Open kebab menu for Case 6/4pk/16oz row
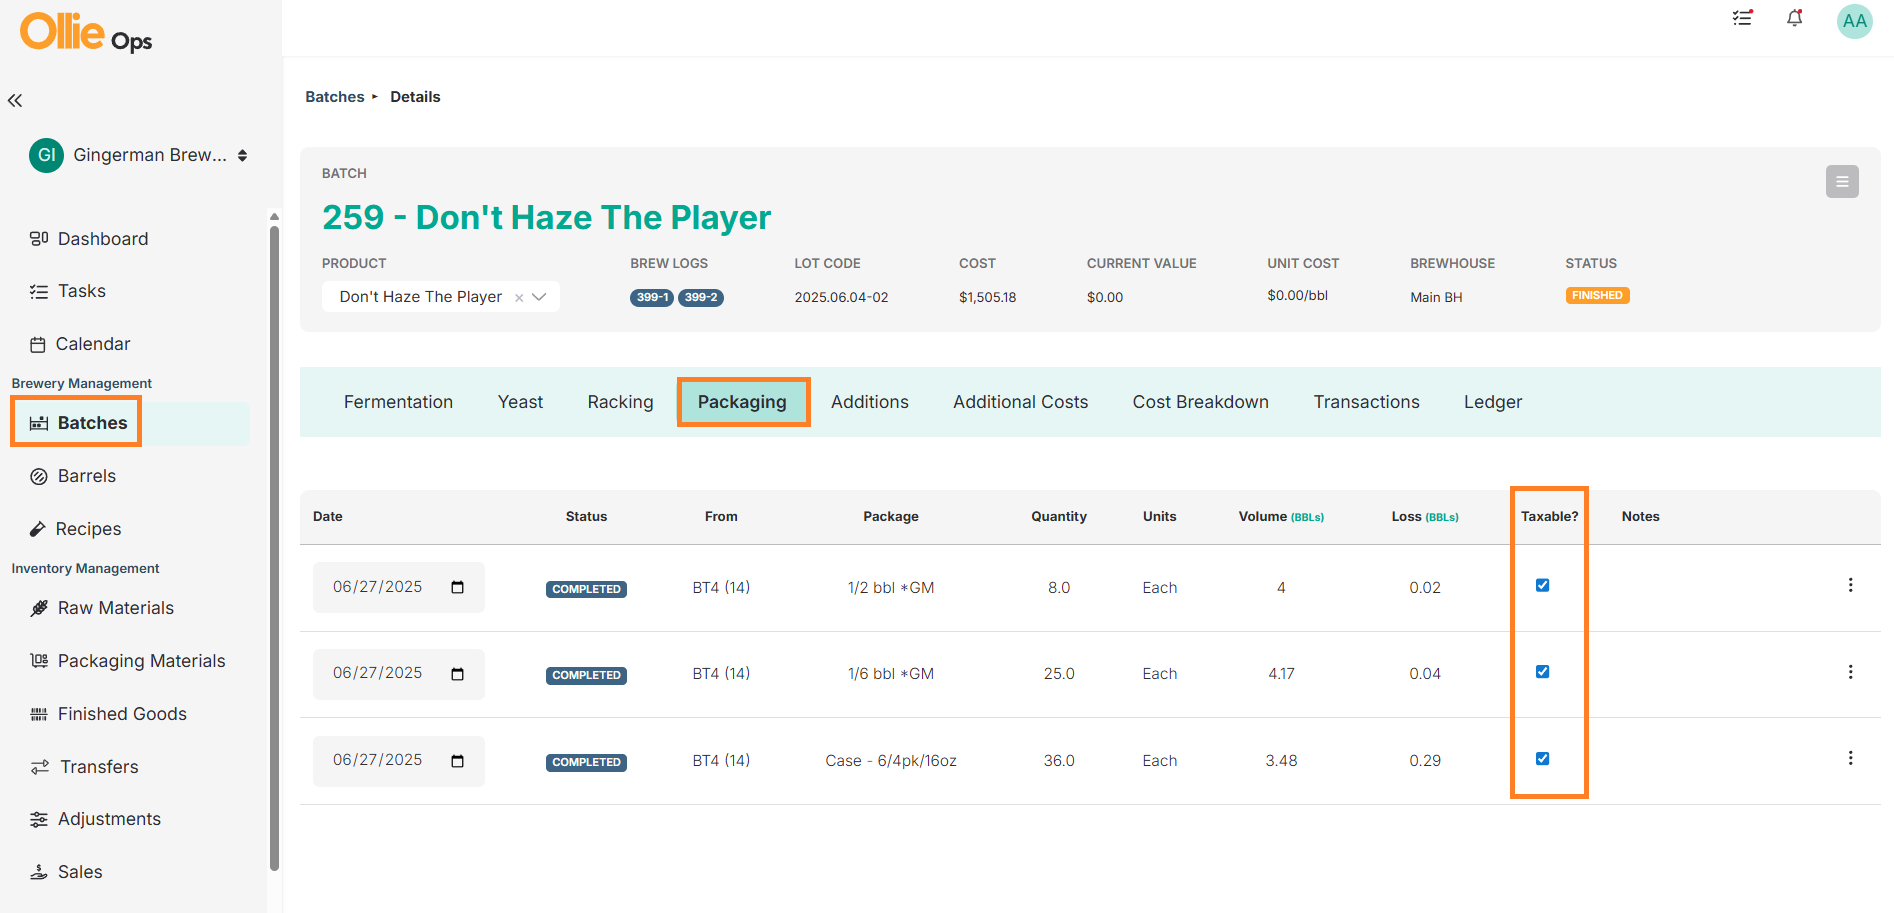The height and width of the screenshot is (913, 1894). [x=1850, y=758]
